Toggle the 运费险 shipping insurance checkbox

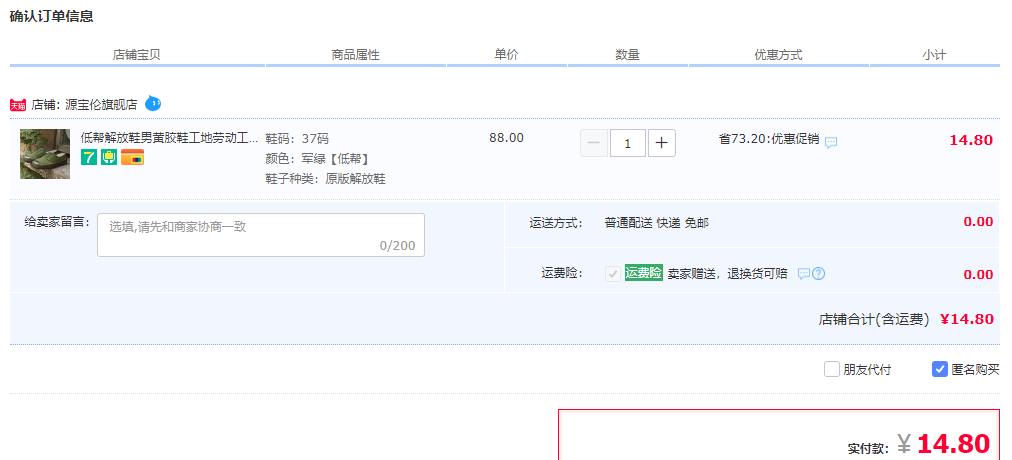point(612,274)
